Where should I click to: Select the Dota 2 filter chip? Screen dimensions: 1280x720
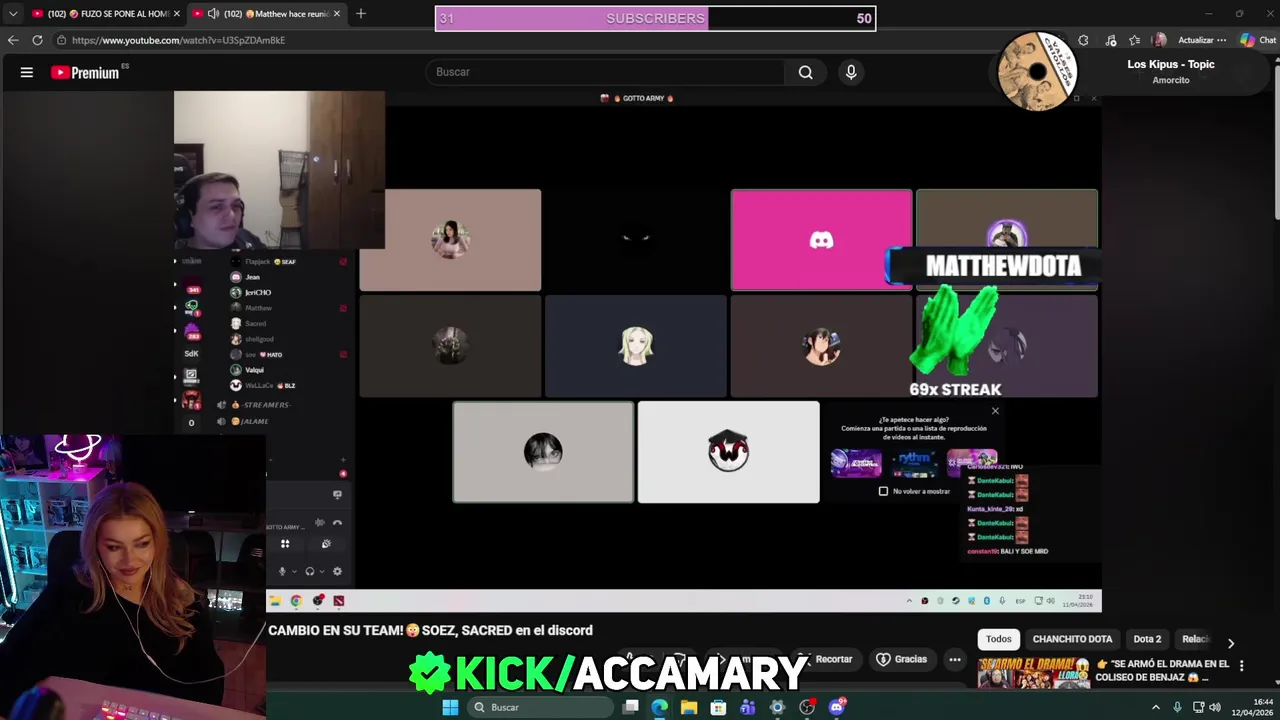1147,639
